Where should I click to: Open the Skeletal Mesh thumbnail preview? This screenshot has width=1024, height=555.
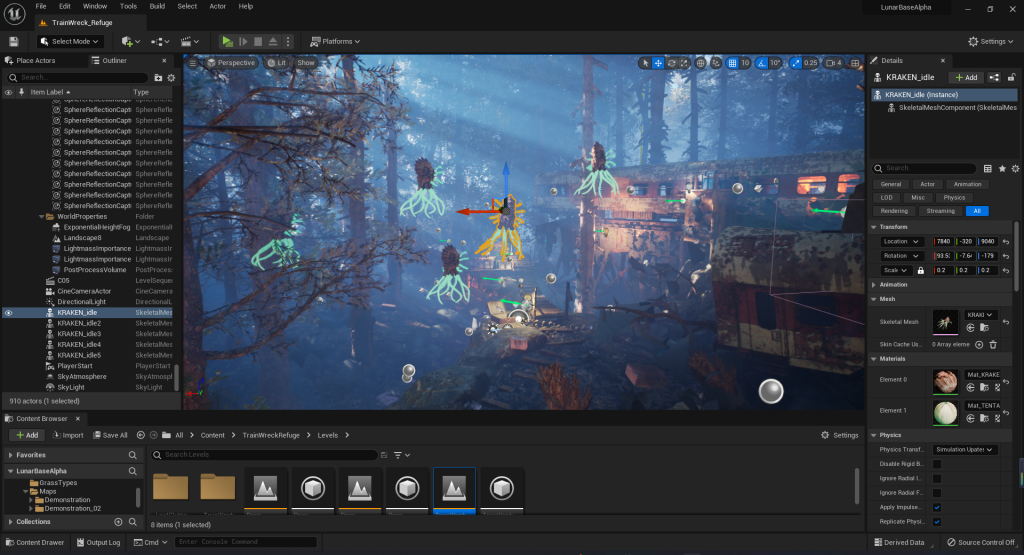(945, 321)
